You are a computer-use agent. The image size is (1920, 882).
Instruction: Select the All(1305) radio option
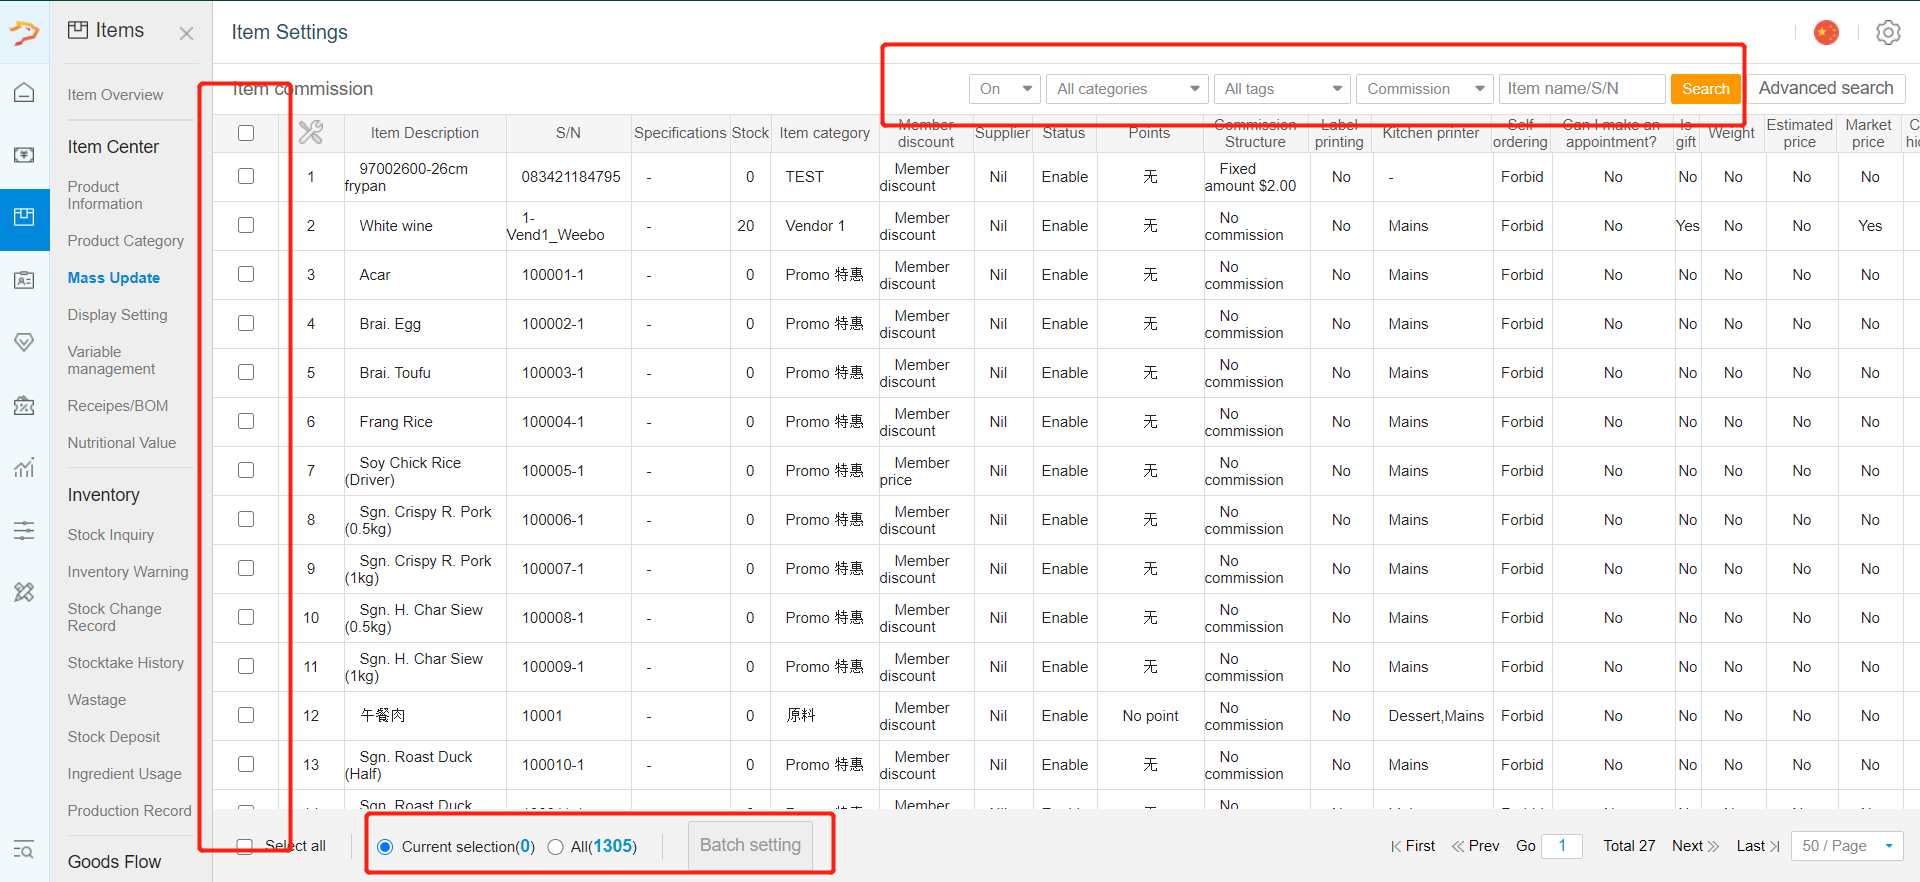point(556,847)
